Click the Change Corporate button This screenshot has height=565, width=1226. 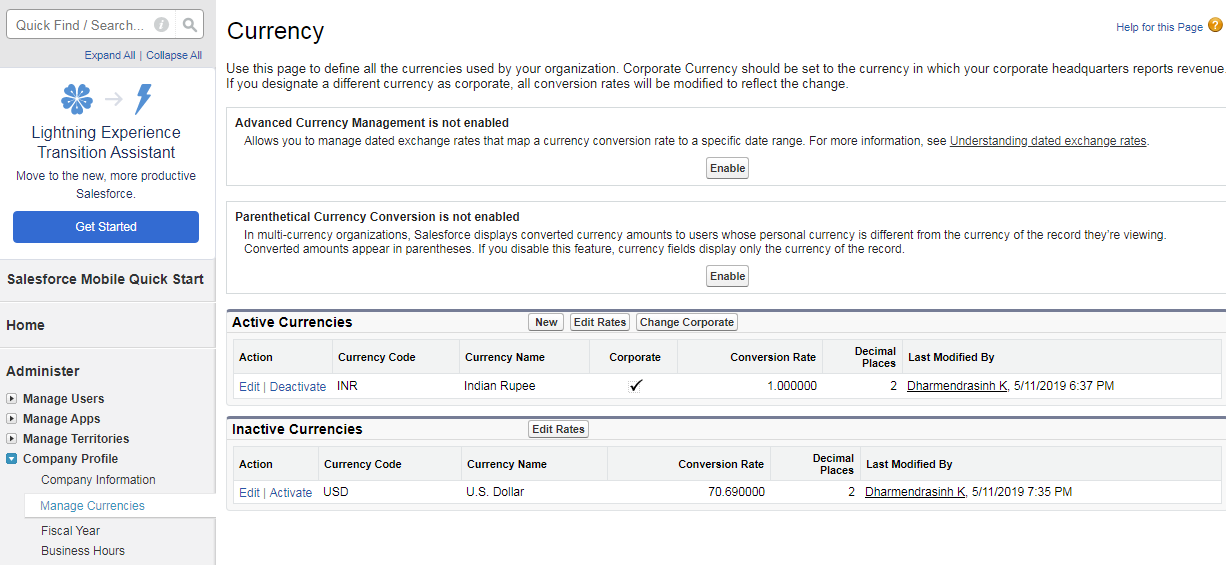coord(686,322)
